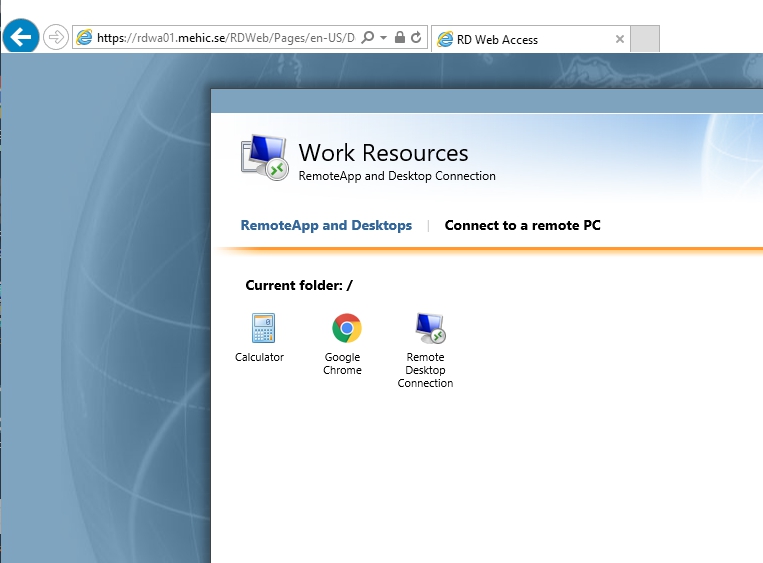
Task: Switch to RemoteApp and Desktops tab
Action: coord(326,225)
